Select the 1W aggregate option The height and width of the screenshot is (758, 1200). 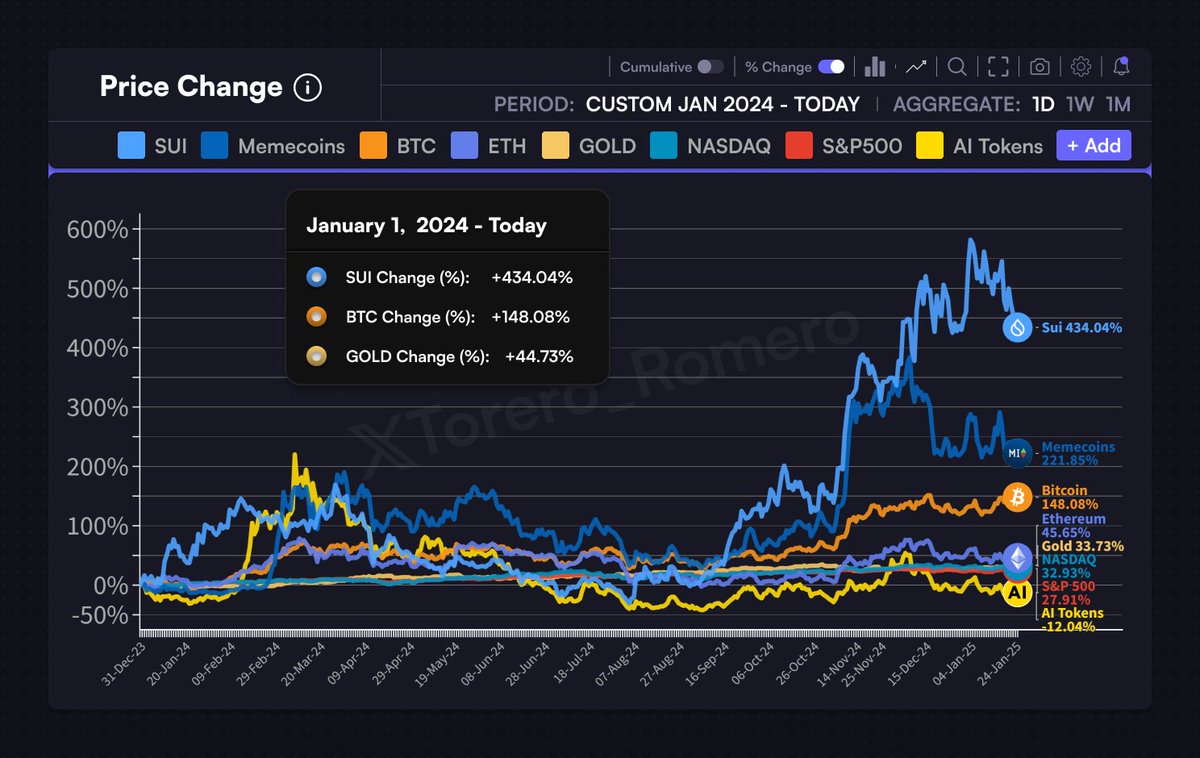tap(1080, 104)
